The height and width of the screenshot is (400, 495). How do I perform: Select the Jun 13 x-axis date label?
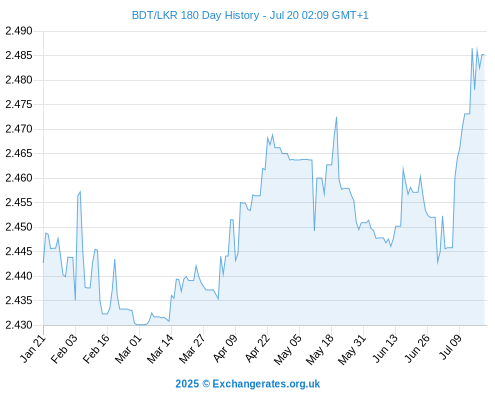click(385, 348)
